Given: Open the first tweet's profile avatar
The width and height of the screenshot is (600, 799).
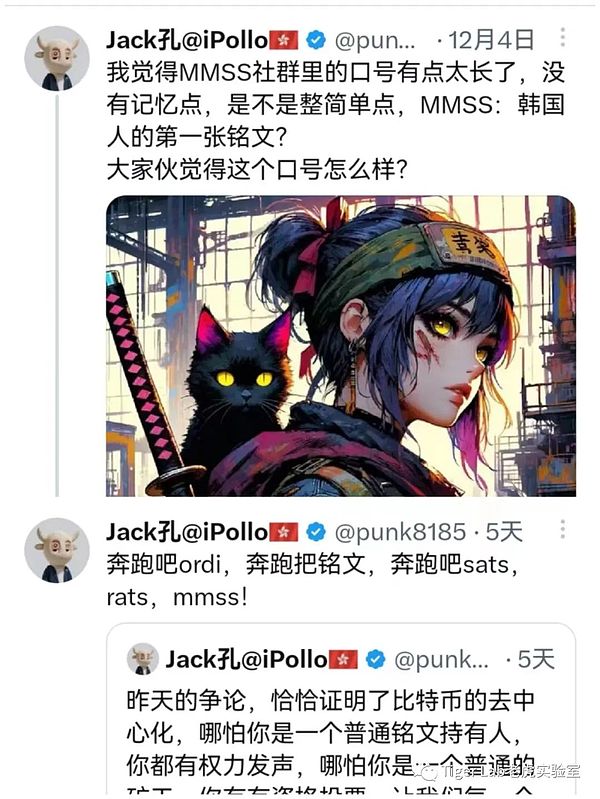Looking at the screenshot, I should click(x=57, y=58).
